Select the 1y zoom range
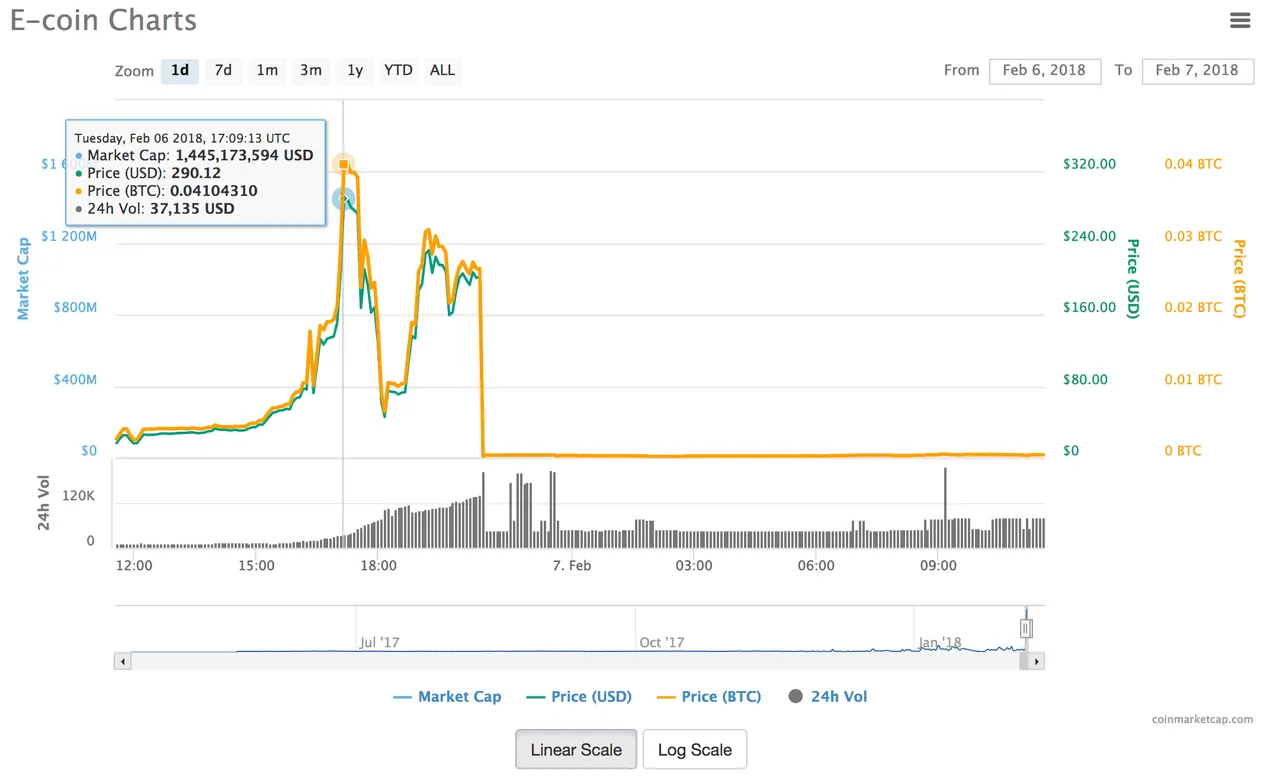The height and width of the screenshot is (778, 1280). [x=355, y=70]
